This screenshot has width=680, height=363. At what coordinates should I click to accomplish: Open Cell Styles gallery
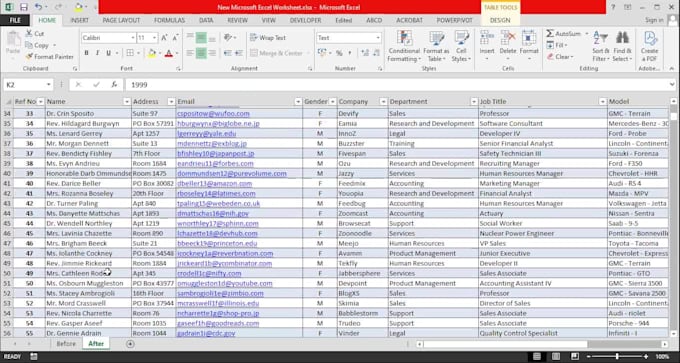461,46
